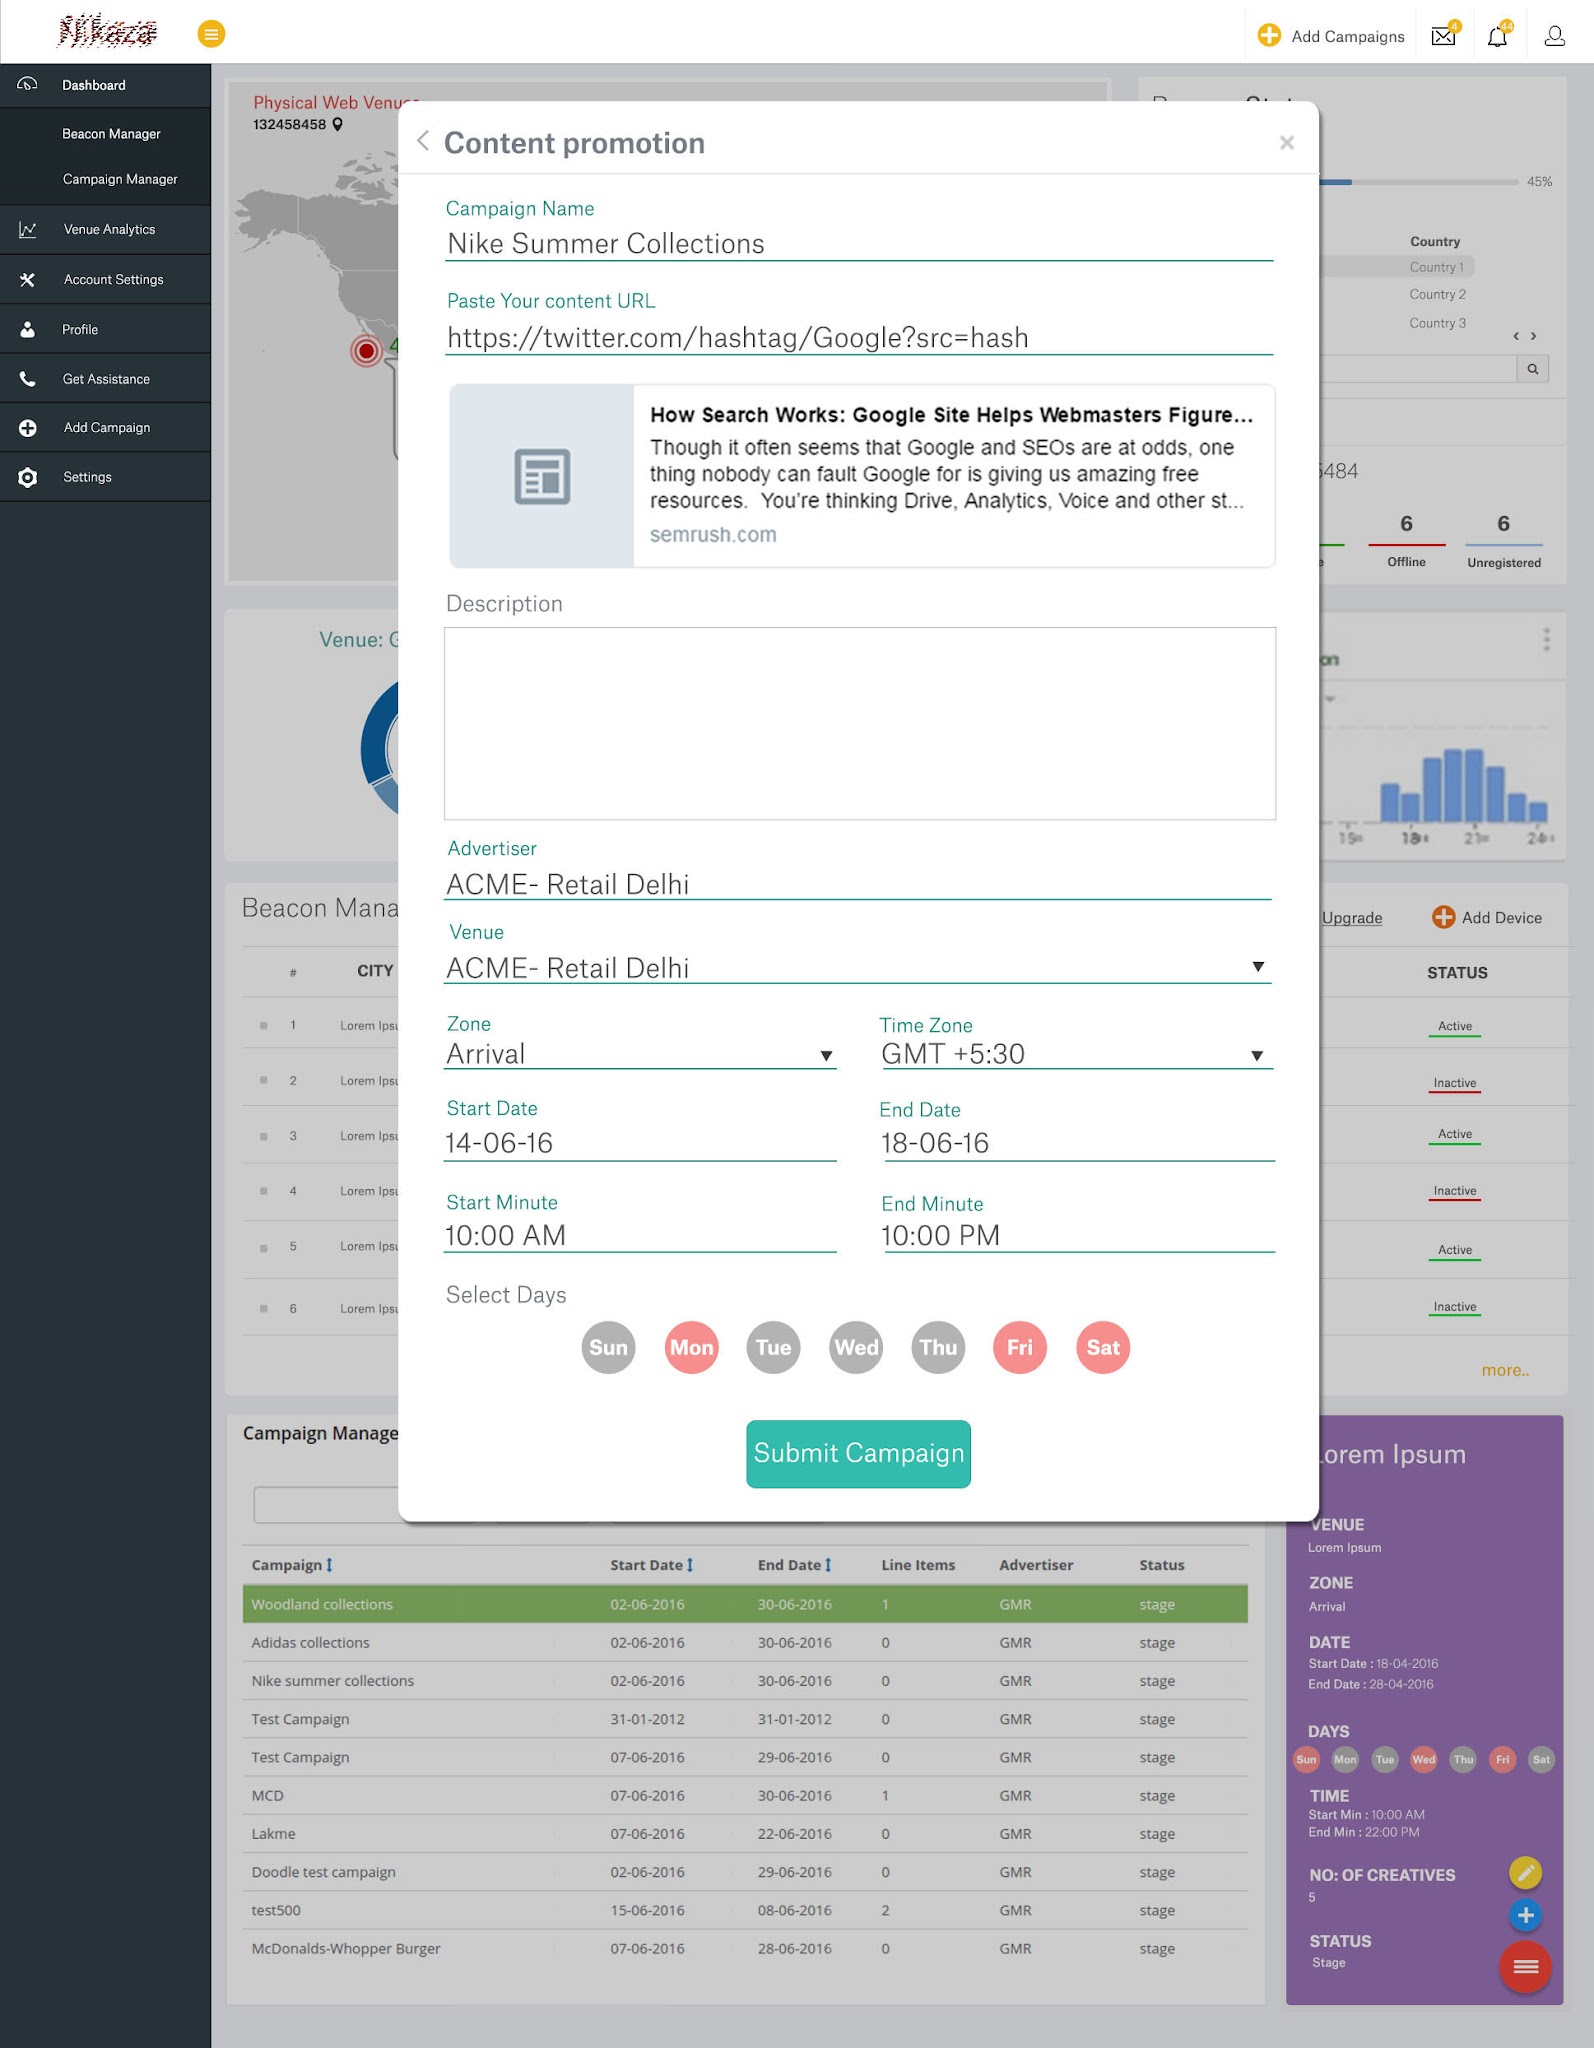1594x2048 pixels.
Task: Click Add Device link
Action: click(1487, 917)
